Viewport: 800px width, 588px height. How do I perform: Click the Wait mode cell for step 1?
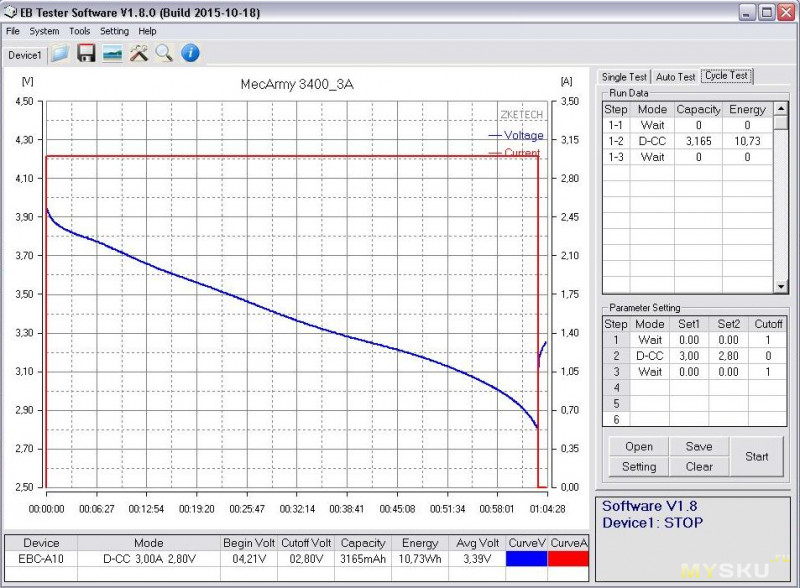649,340
